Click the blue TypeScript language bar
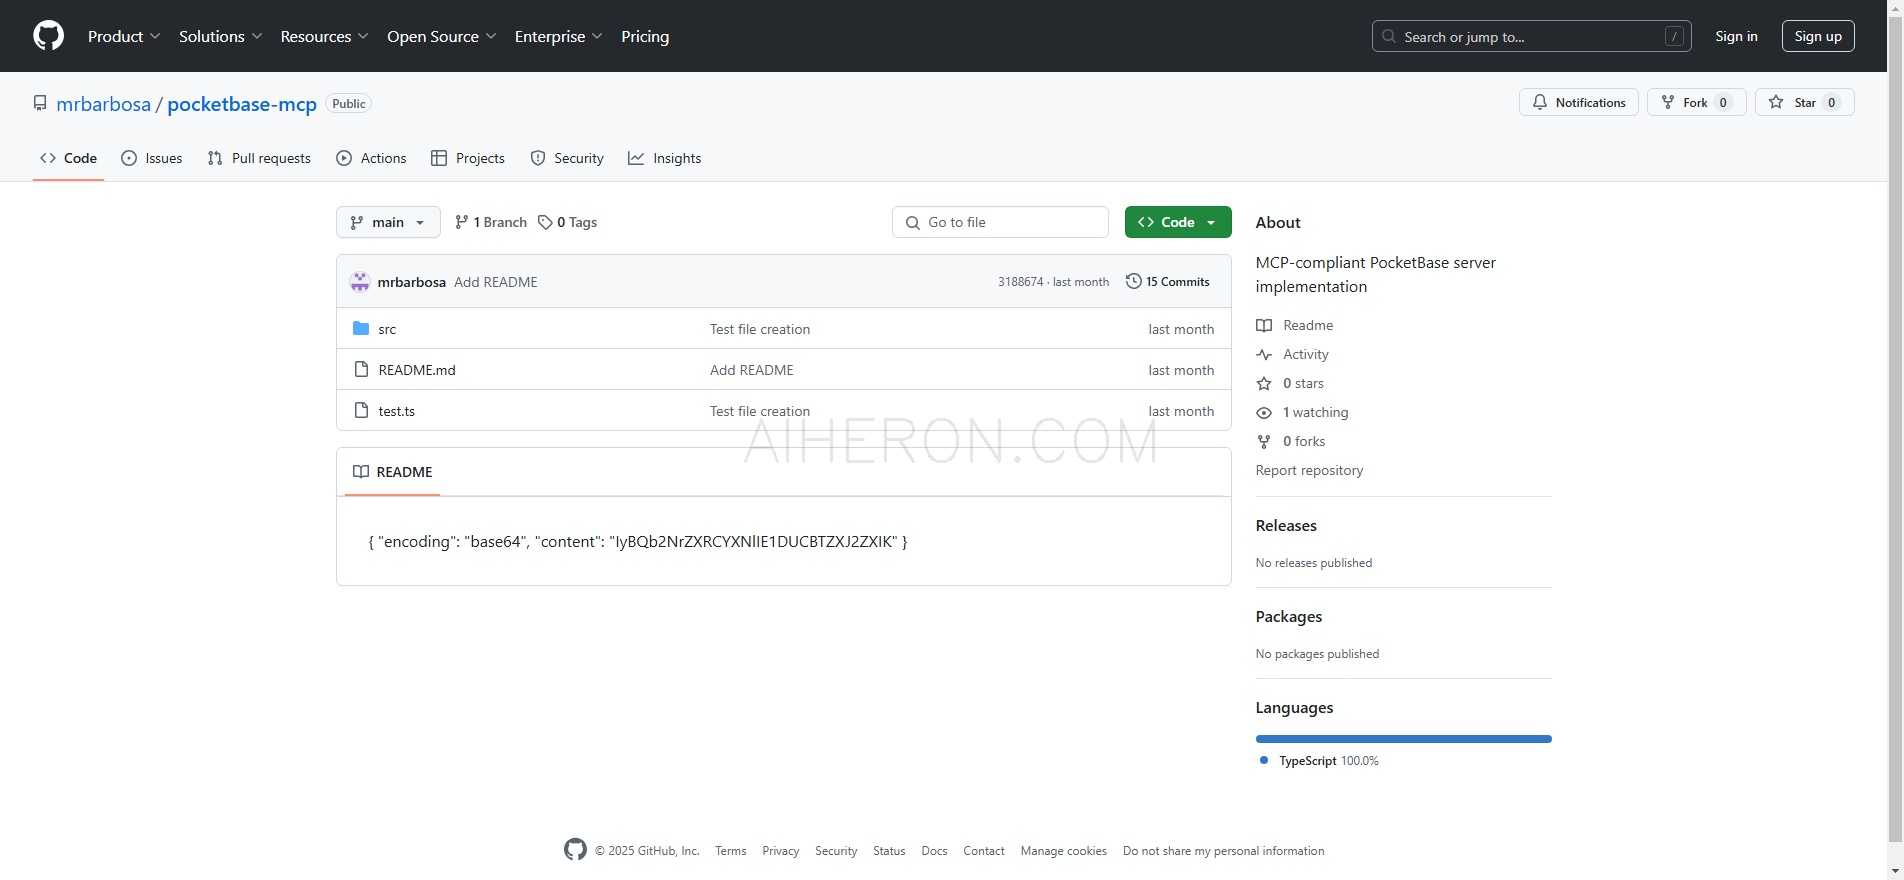Viewport: 1904px width, 880px height. tap(1403, 739)
